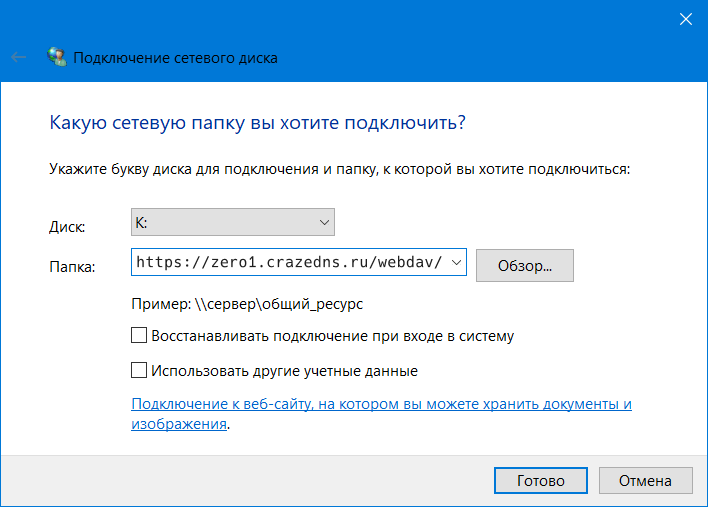
Task: Click the network drive icon in the title bar
Action: [x=57, y=58]
